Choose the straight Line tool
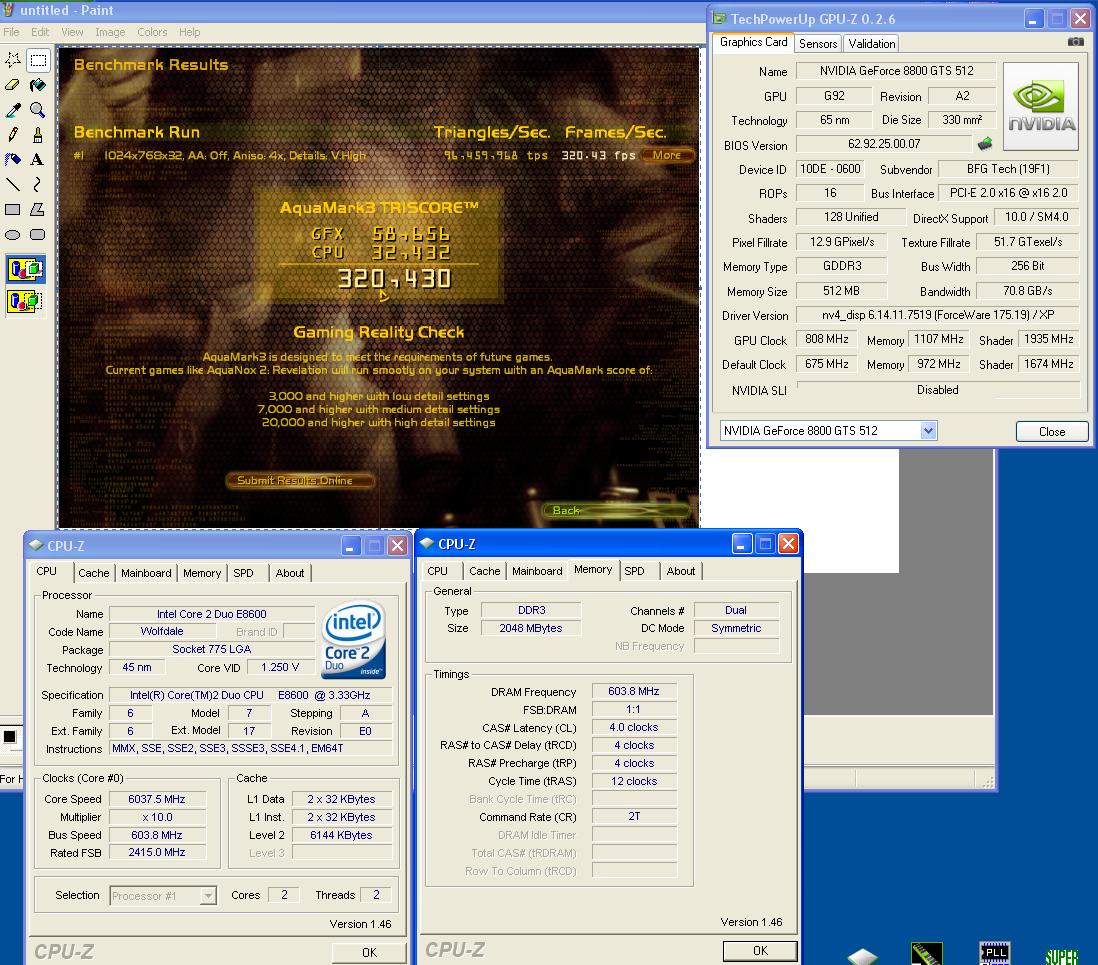This screenshot has height=965, width=1098. coord(13,184)
